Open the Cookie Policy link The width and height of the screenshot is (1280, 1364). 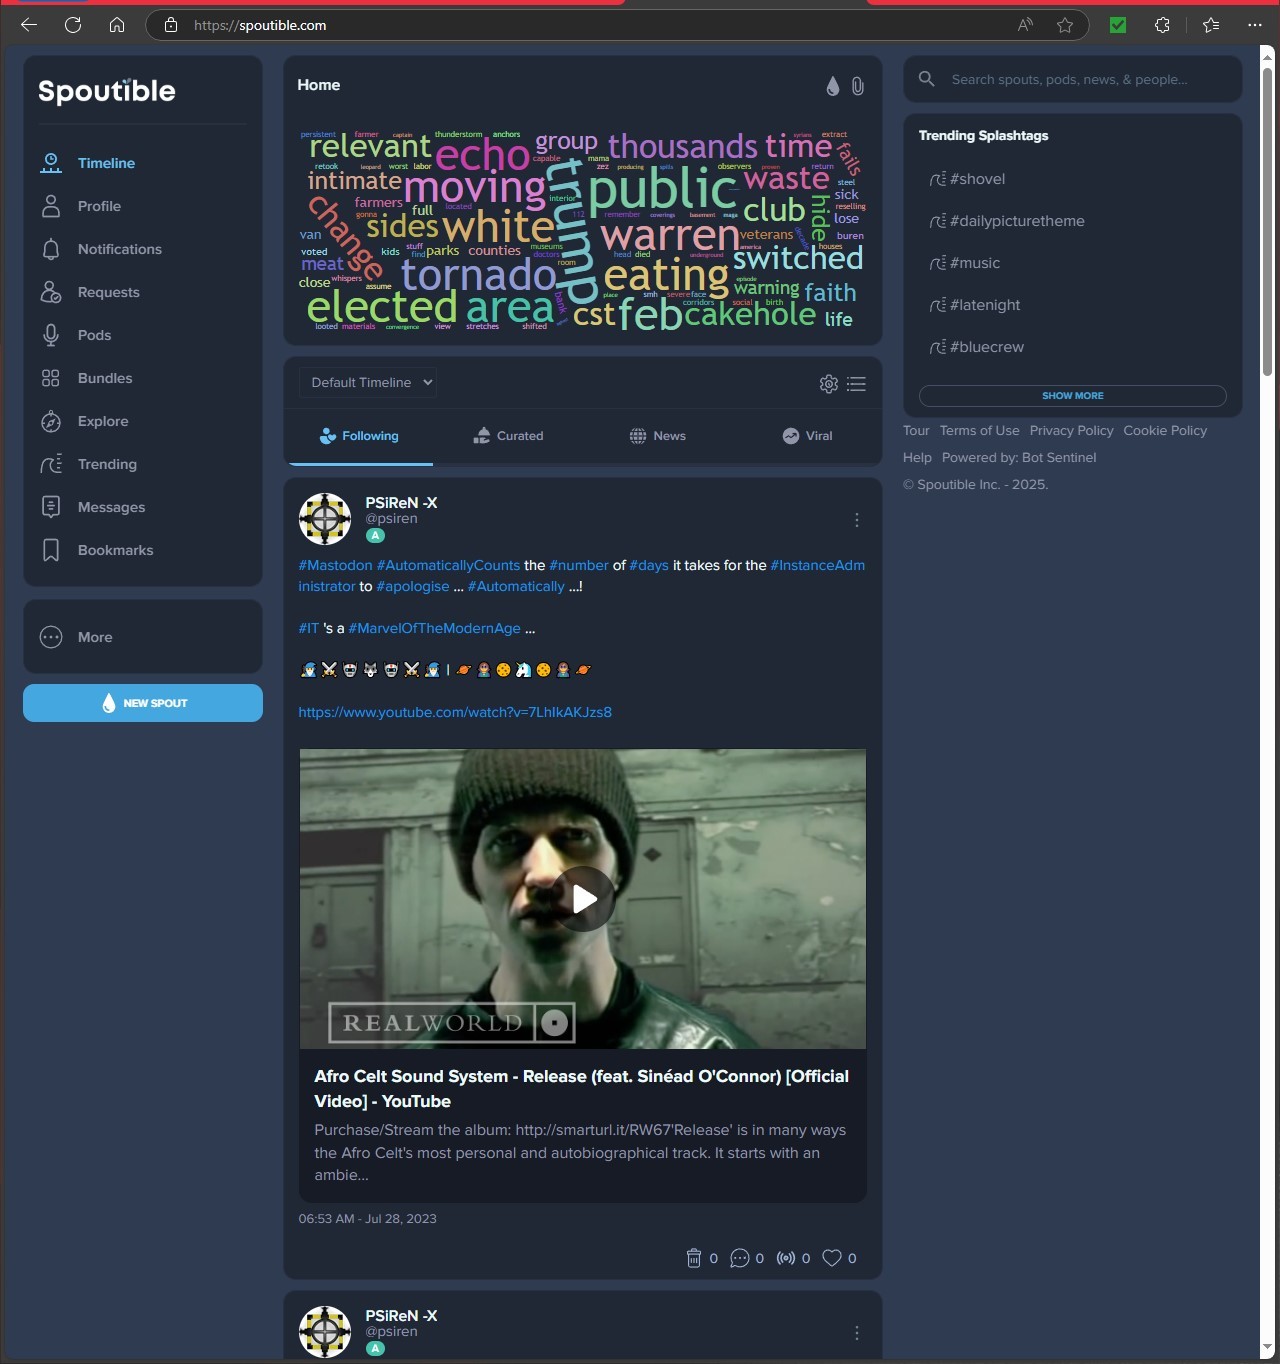(x=1165, y=430)
